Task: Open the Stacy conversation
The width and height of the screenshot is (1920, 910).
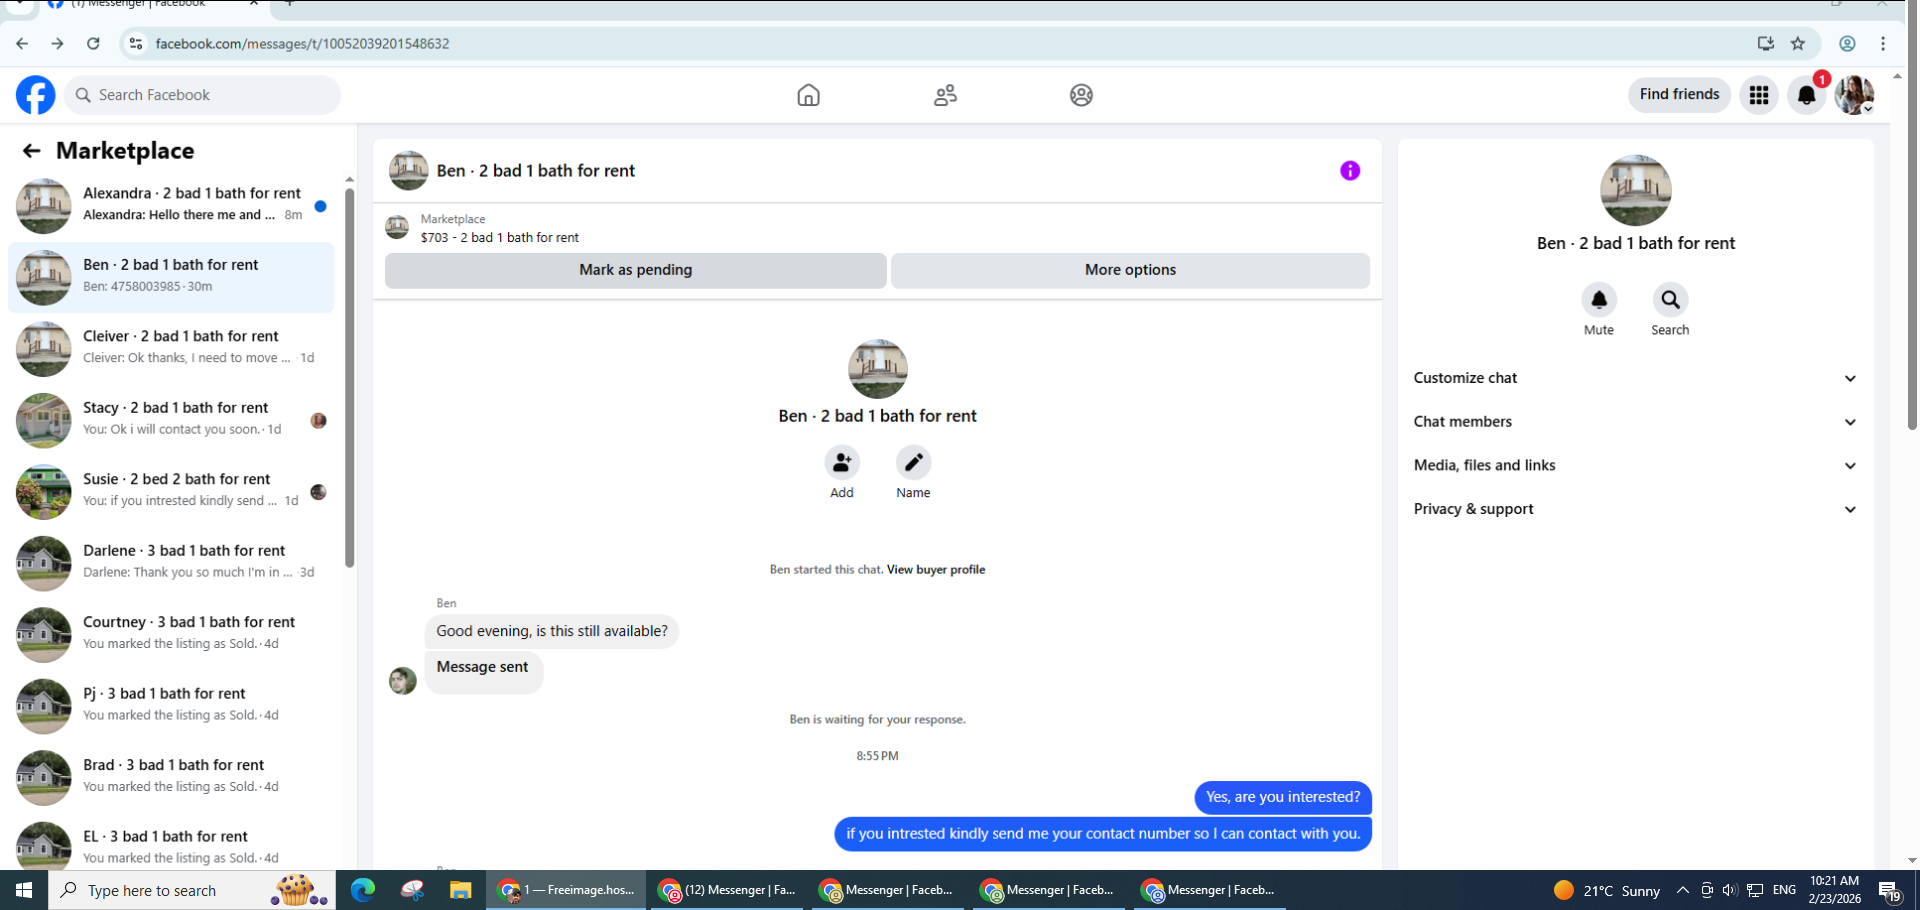Action: [171, 420]
